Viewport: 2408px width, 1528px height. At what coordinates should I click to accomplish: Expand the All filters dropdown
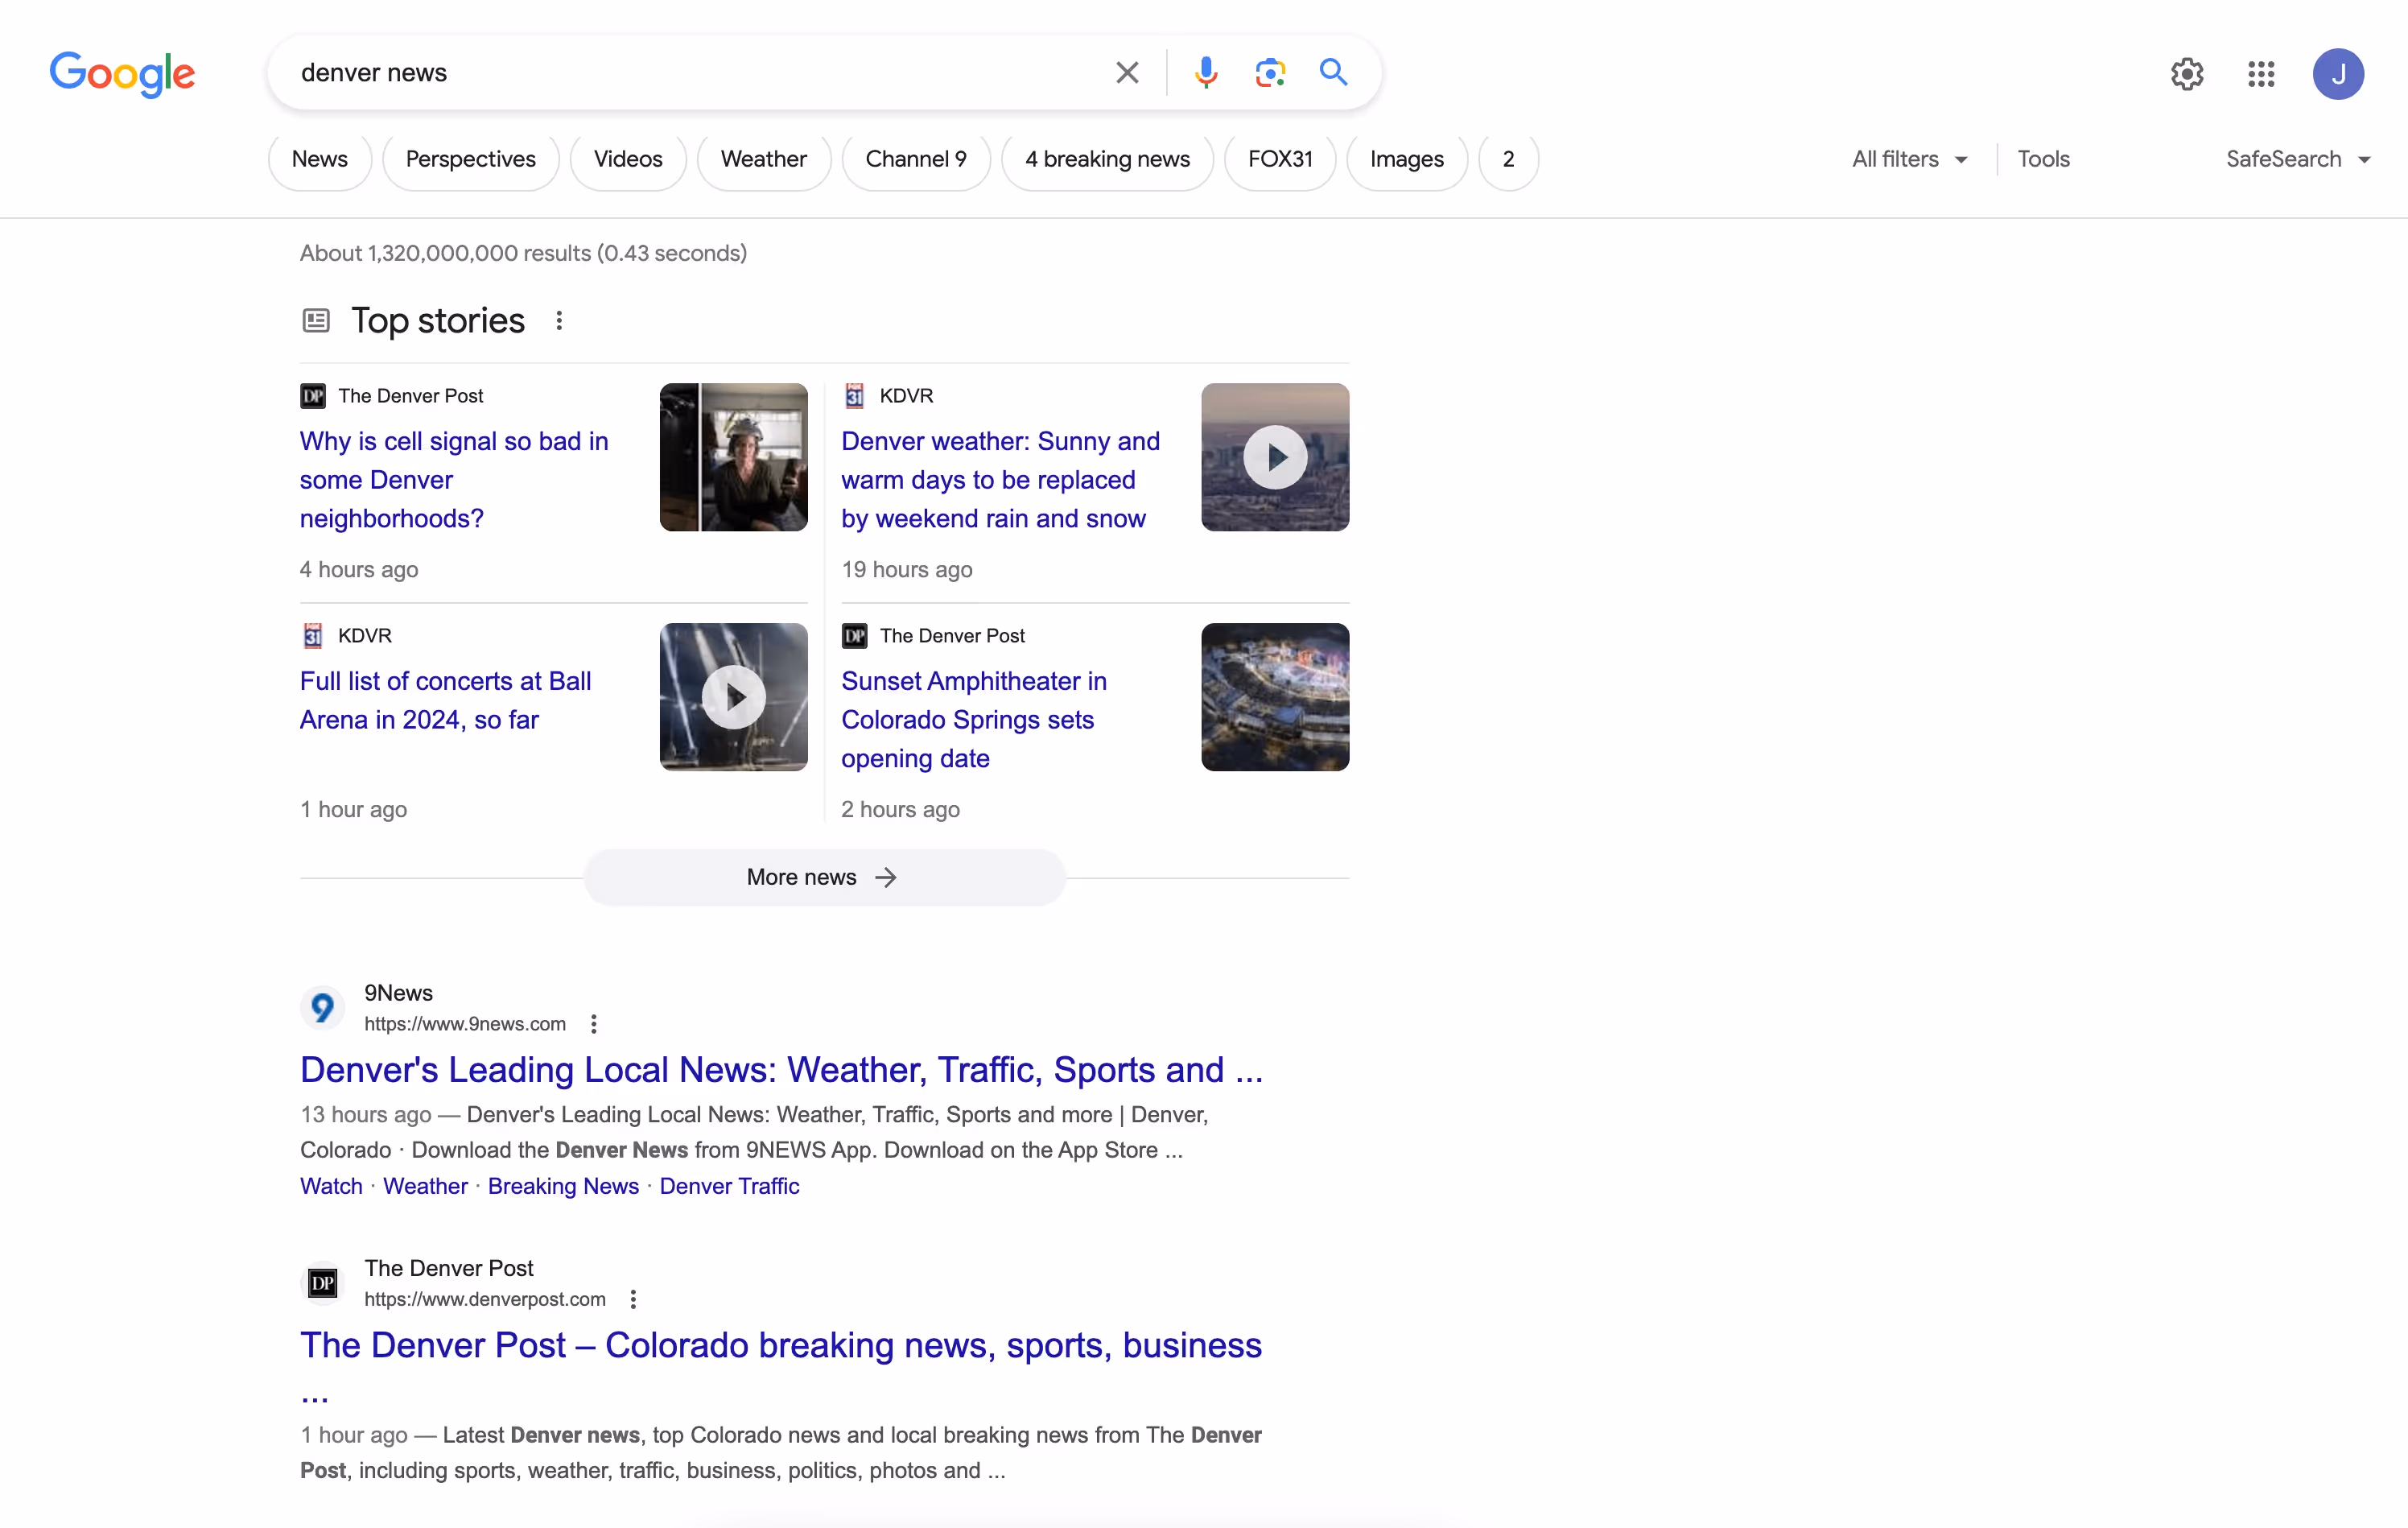click(x=1908, y=159)
